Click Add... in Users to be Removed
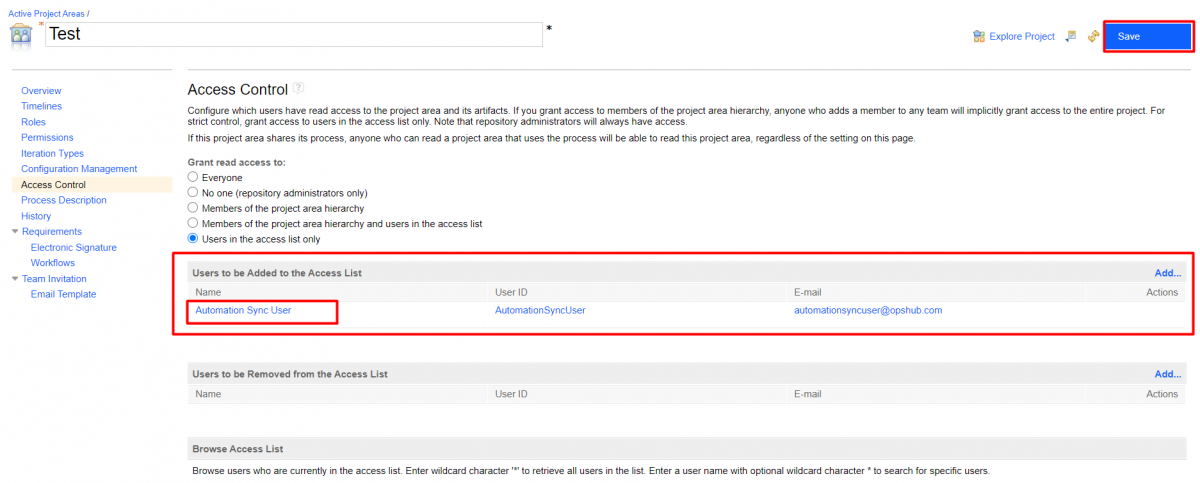The image size is (1200, 483). pos(1167,374)
